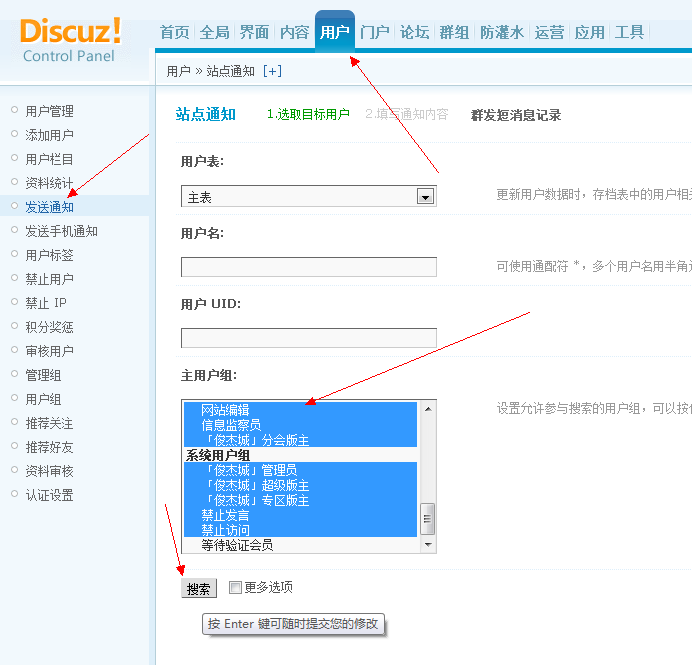Image resolution: width=692 pixels, height=665 pixels.
Task: Open the 首页 top navigation tab
Action: (x=174, y=32)
